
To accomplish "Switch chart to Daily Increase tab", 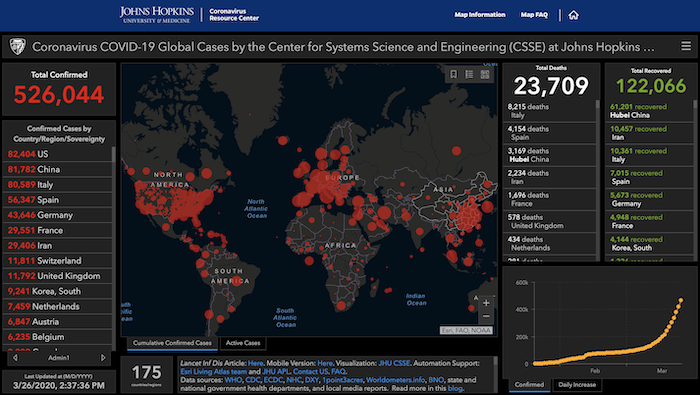I will point(577,384).
